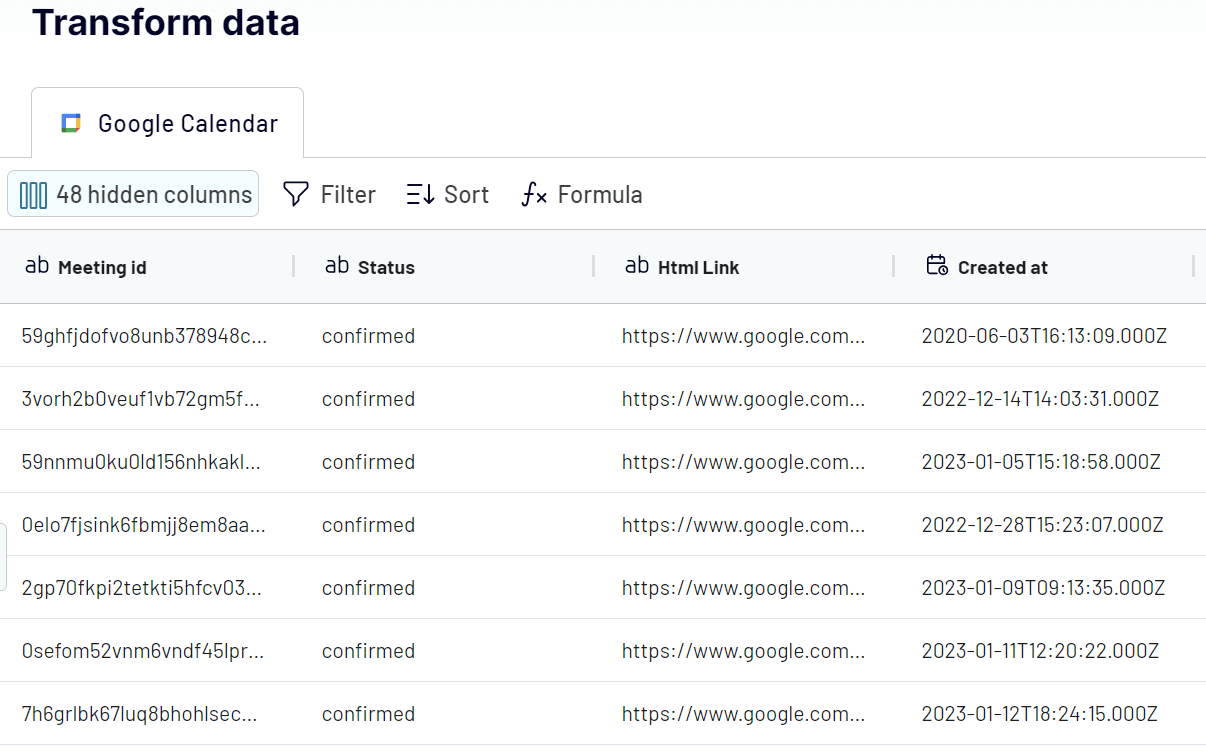Click confirmed status in the 59ghfjdofvo8 row

[x=368, y=336]
